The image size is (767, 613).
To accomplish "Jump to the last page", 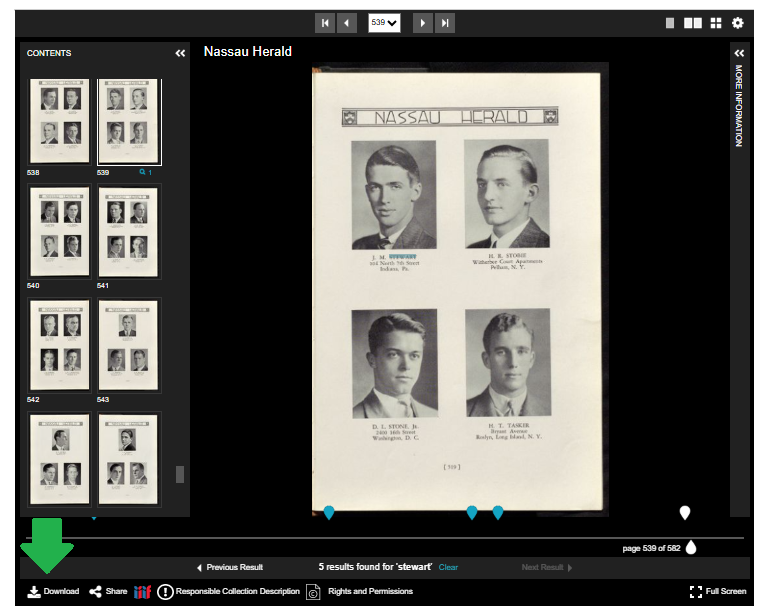I will click(445, 23).
